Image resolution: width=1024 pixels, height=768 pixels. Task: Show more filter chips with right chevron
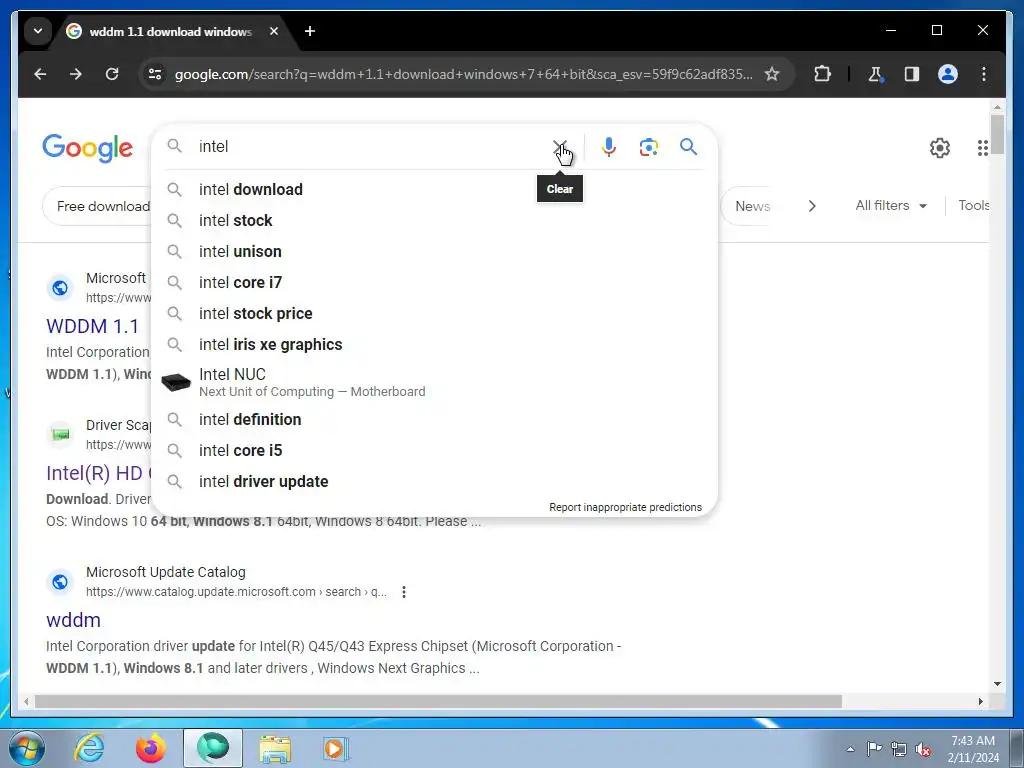tap(812, 206)
